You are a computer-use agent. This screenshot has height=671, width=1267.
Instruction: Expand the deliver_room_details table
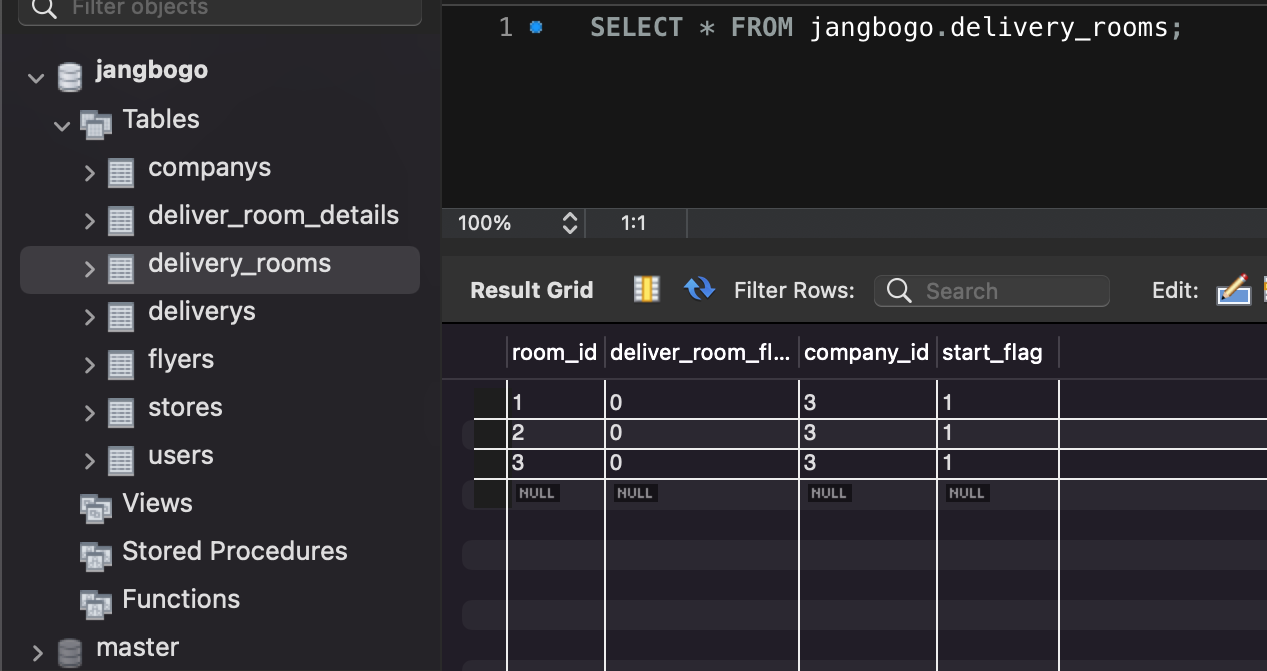(90, 221)
